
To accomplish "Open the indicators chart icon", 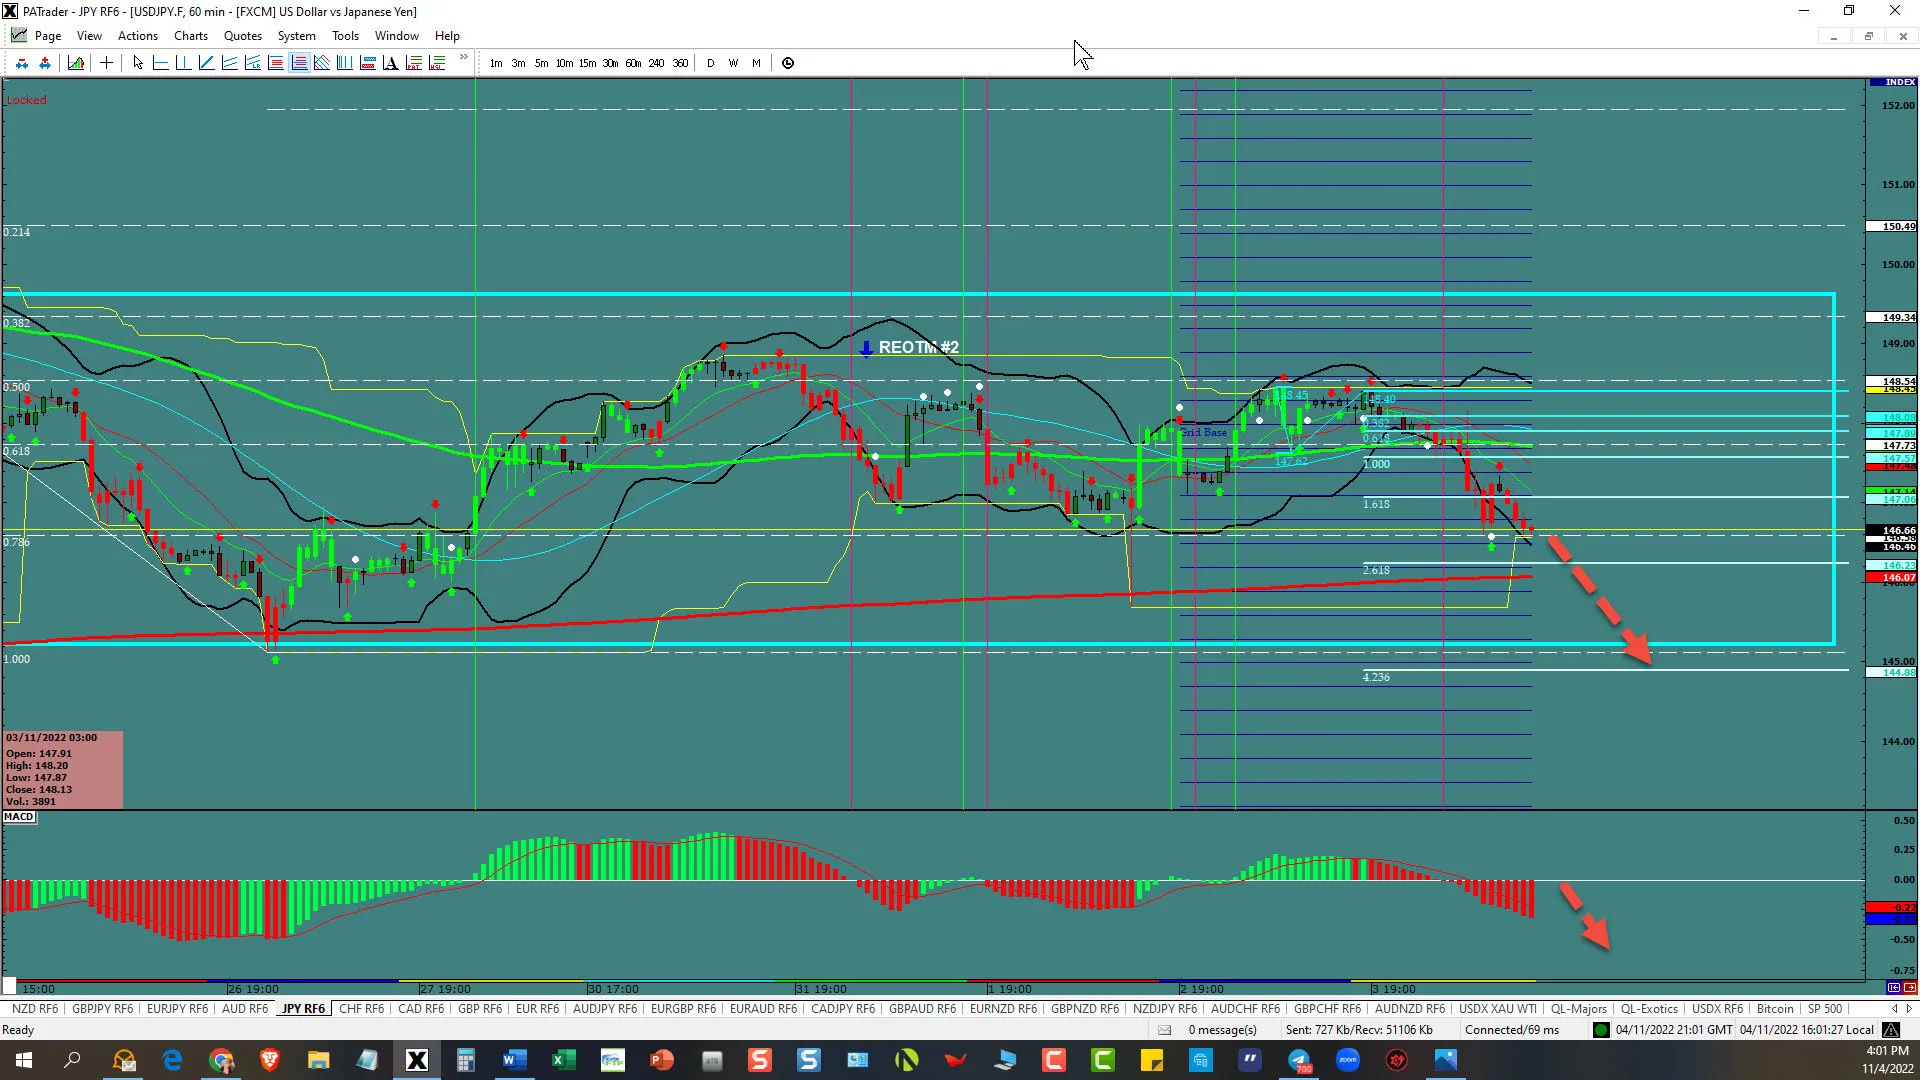I will click(76, 63).
